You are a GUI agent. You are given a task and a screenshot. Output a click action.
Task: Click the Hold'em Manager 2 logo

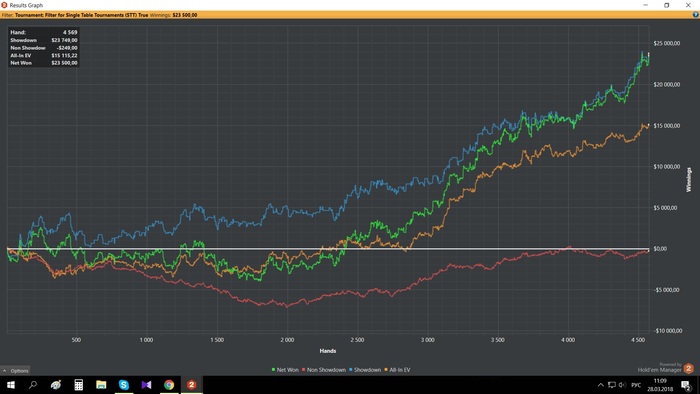(688, 368)
